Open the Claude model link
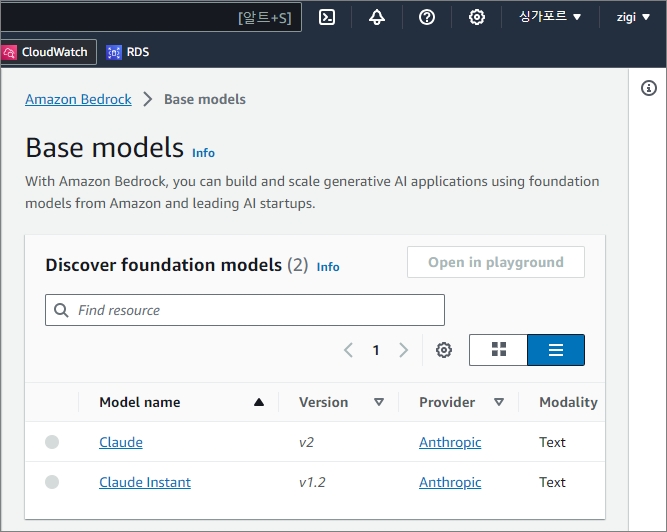667x532 pixels. coord(121,442)
